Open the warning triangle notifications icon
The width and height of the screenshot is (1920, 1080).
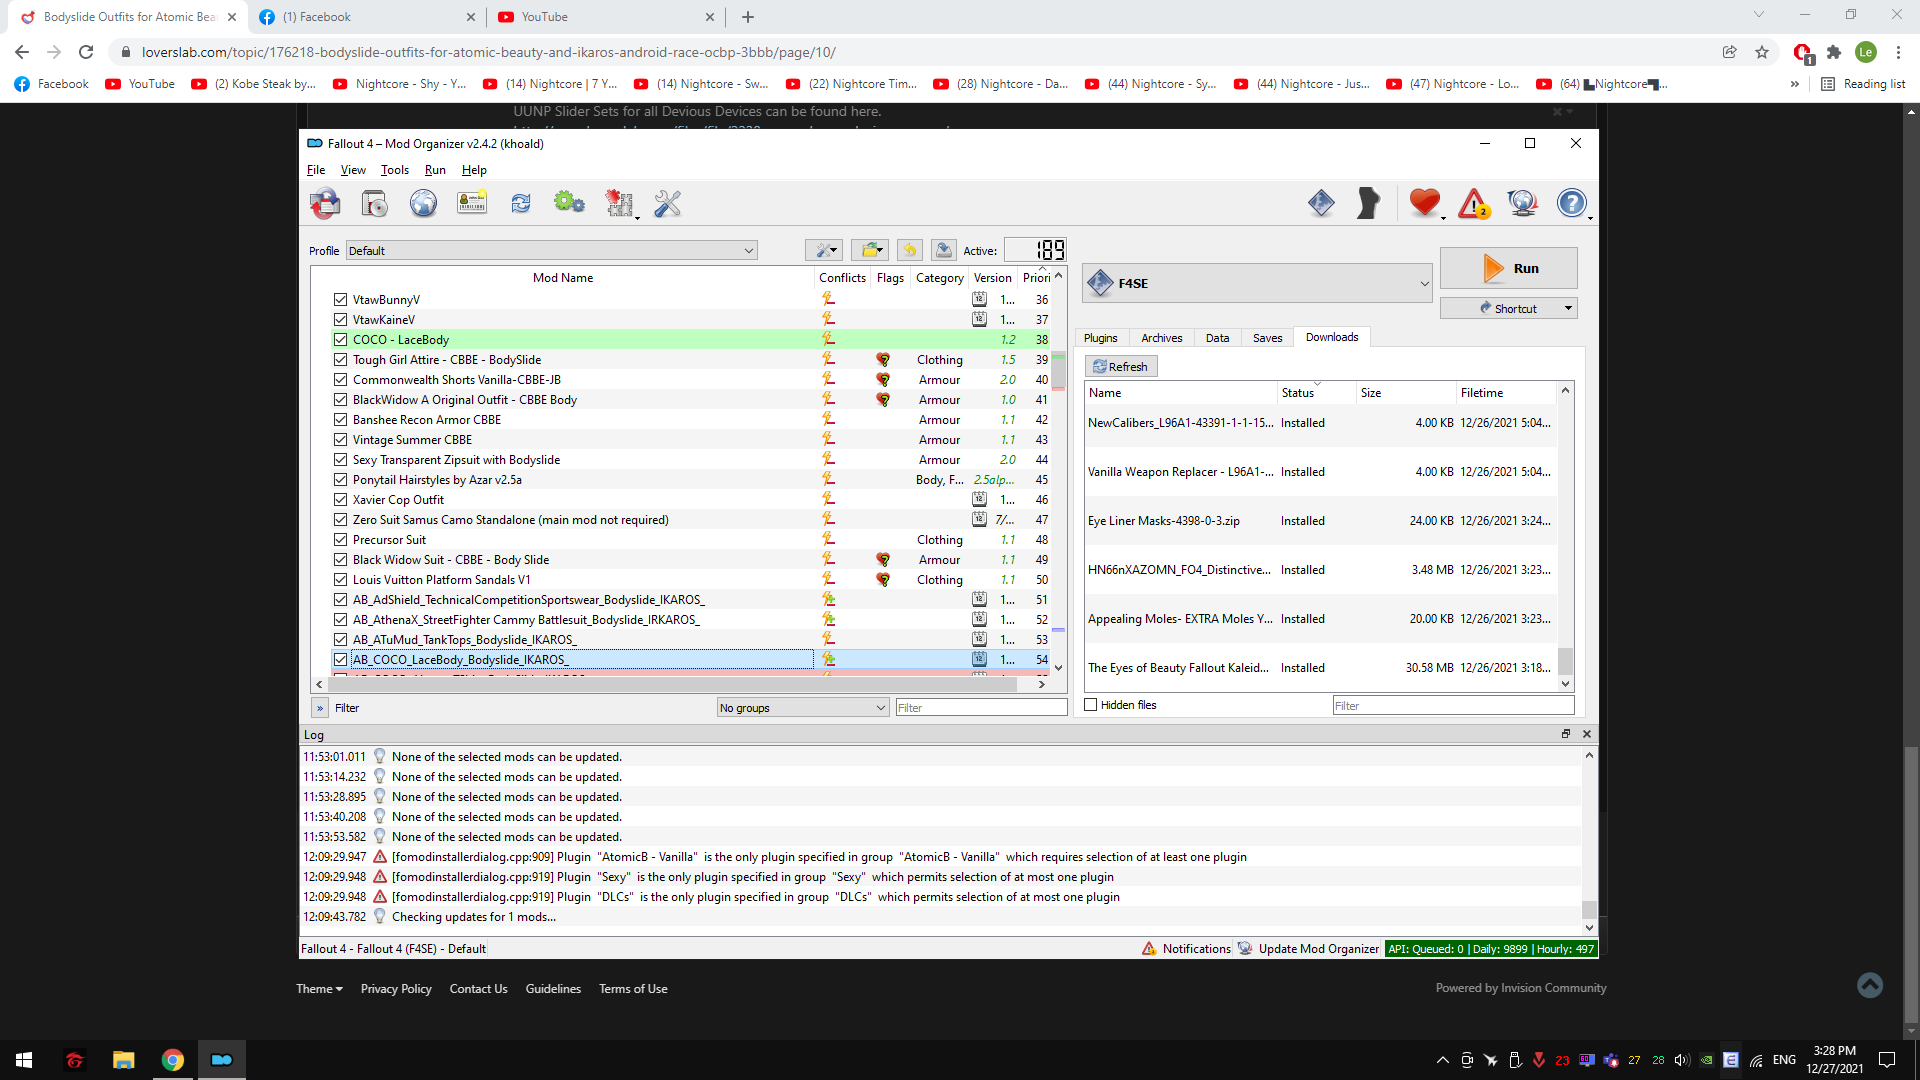tap(1474, 204)
